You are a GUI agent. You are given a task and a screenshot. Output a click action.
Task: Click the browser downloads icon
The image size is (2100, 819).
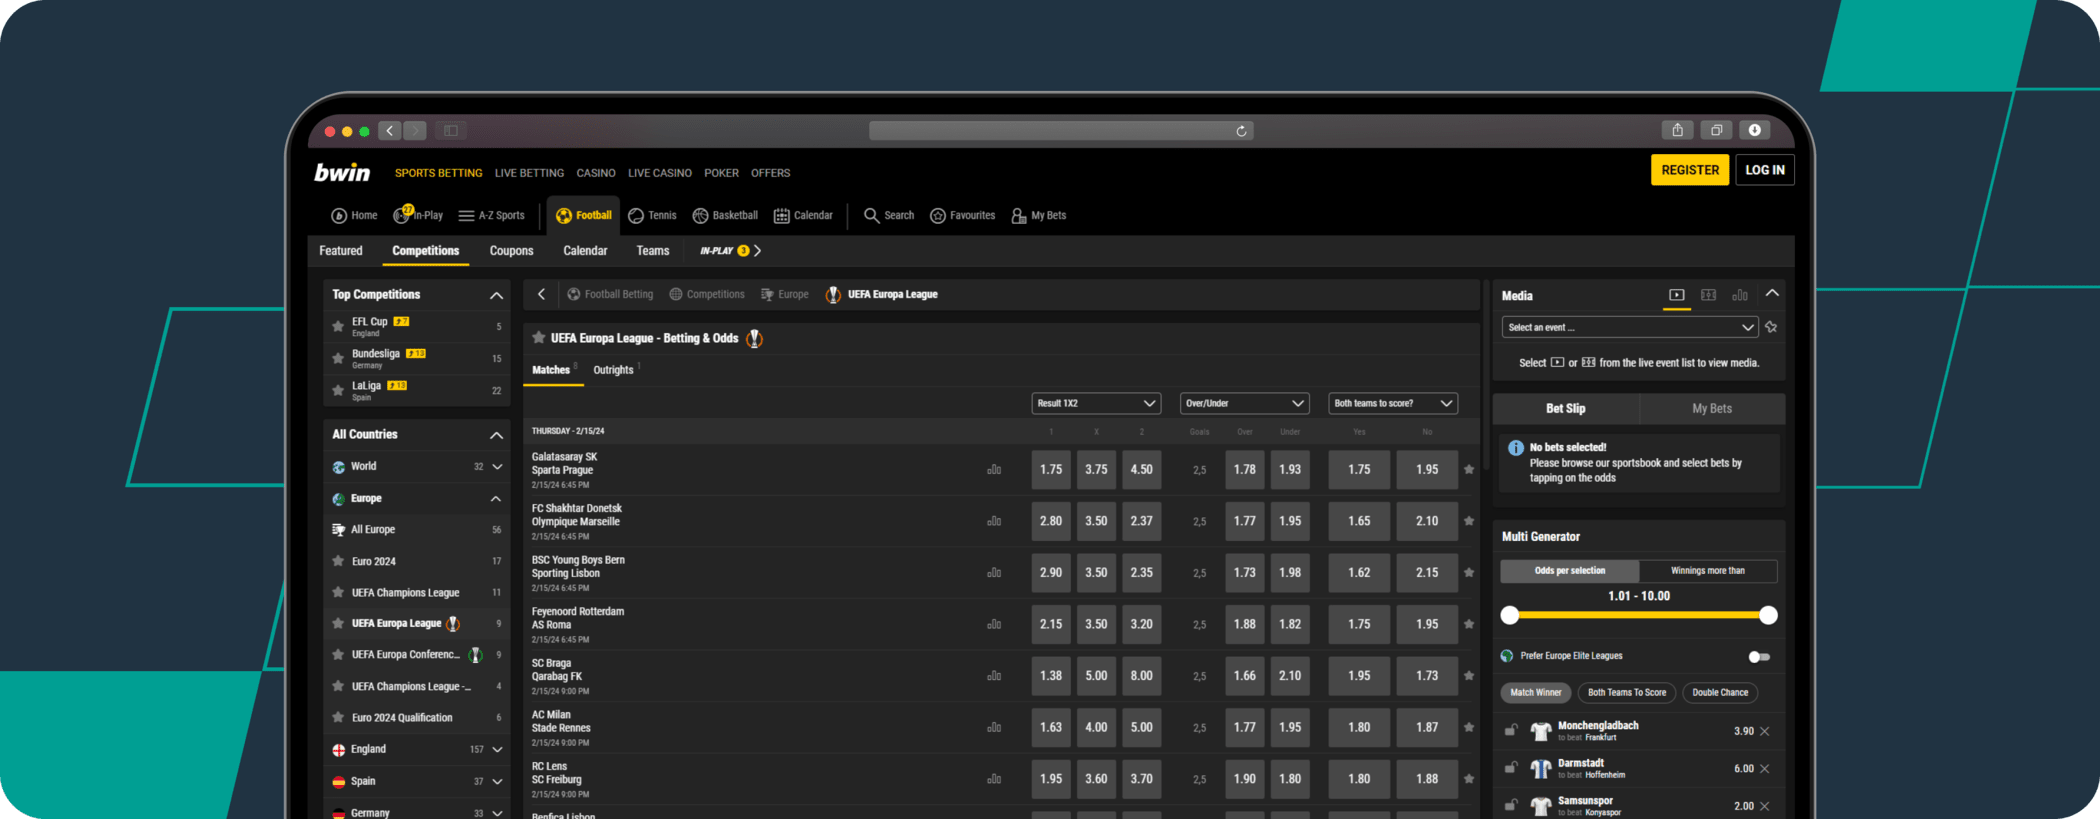click(1755, 130)
